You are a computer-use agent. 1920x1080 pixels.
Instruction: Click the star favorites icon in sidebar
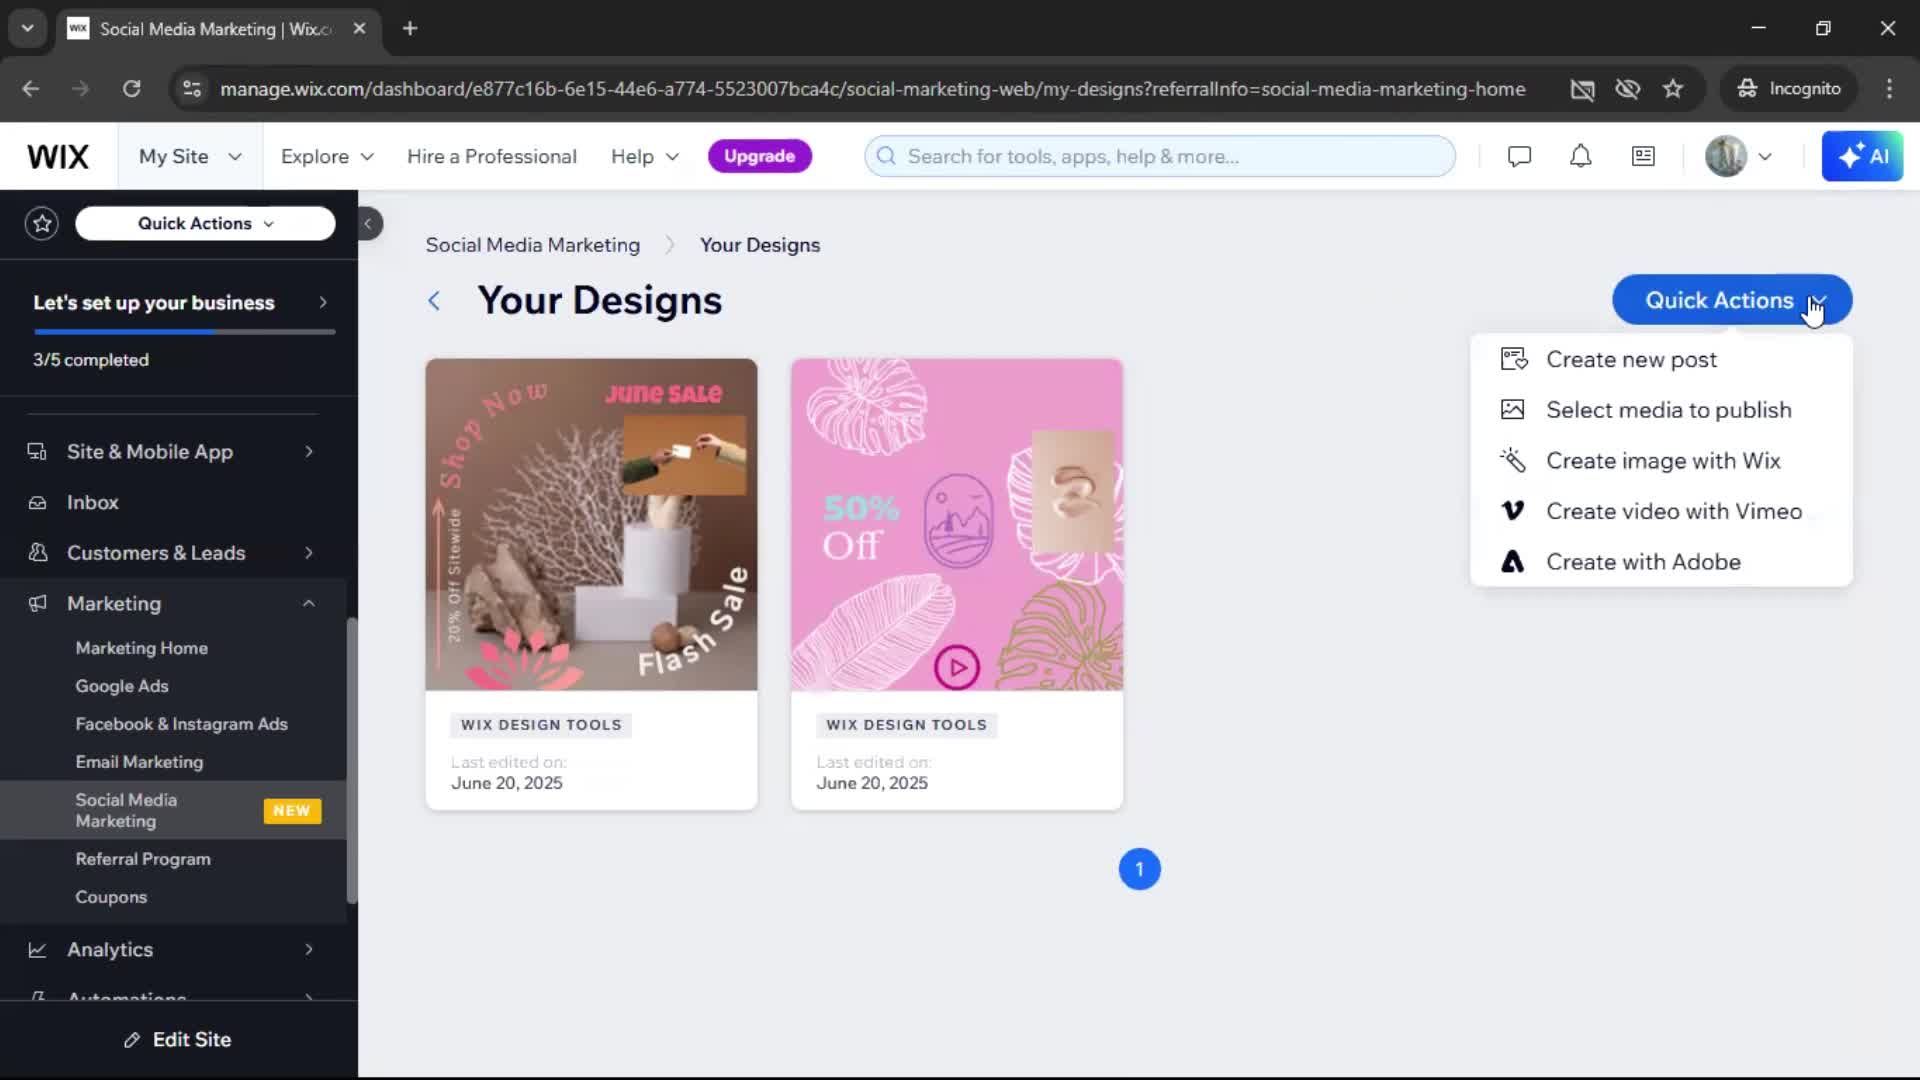(x=42, y=224)
